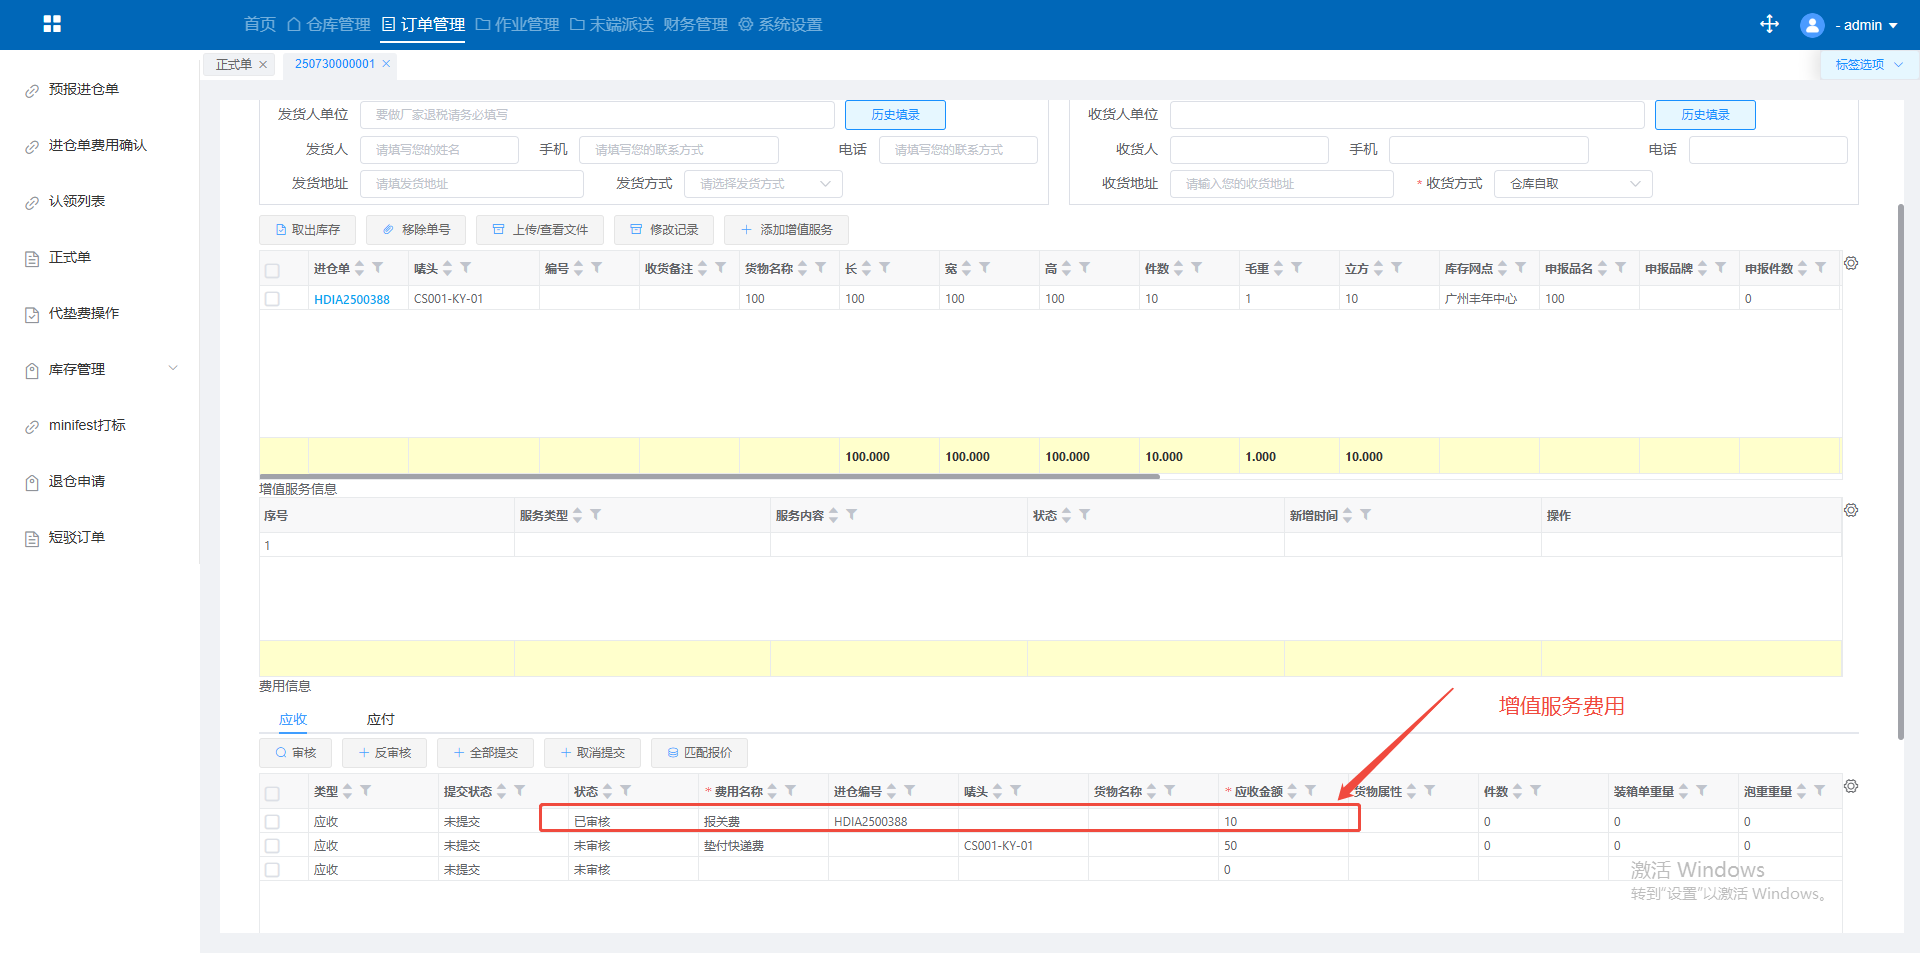Check the 垫付快递费 row checkbox

coord(272,846)
